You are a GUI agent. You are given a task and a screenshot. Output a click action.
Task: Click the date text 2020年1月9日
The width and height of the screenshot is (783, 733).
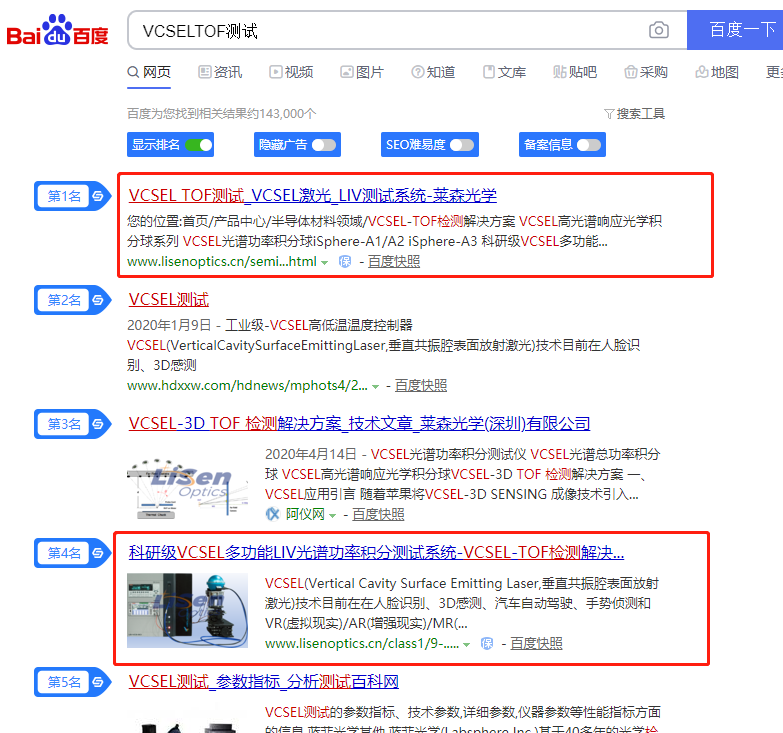(x=169, y=325)
